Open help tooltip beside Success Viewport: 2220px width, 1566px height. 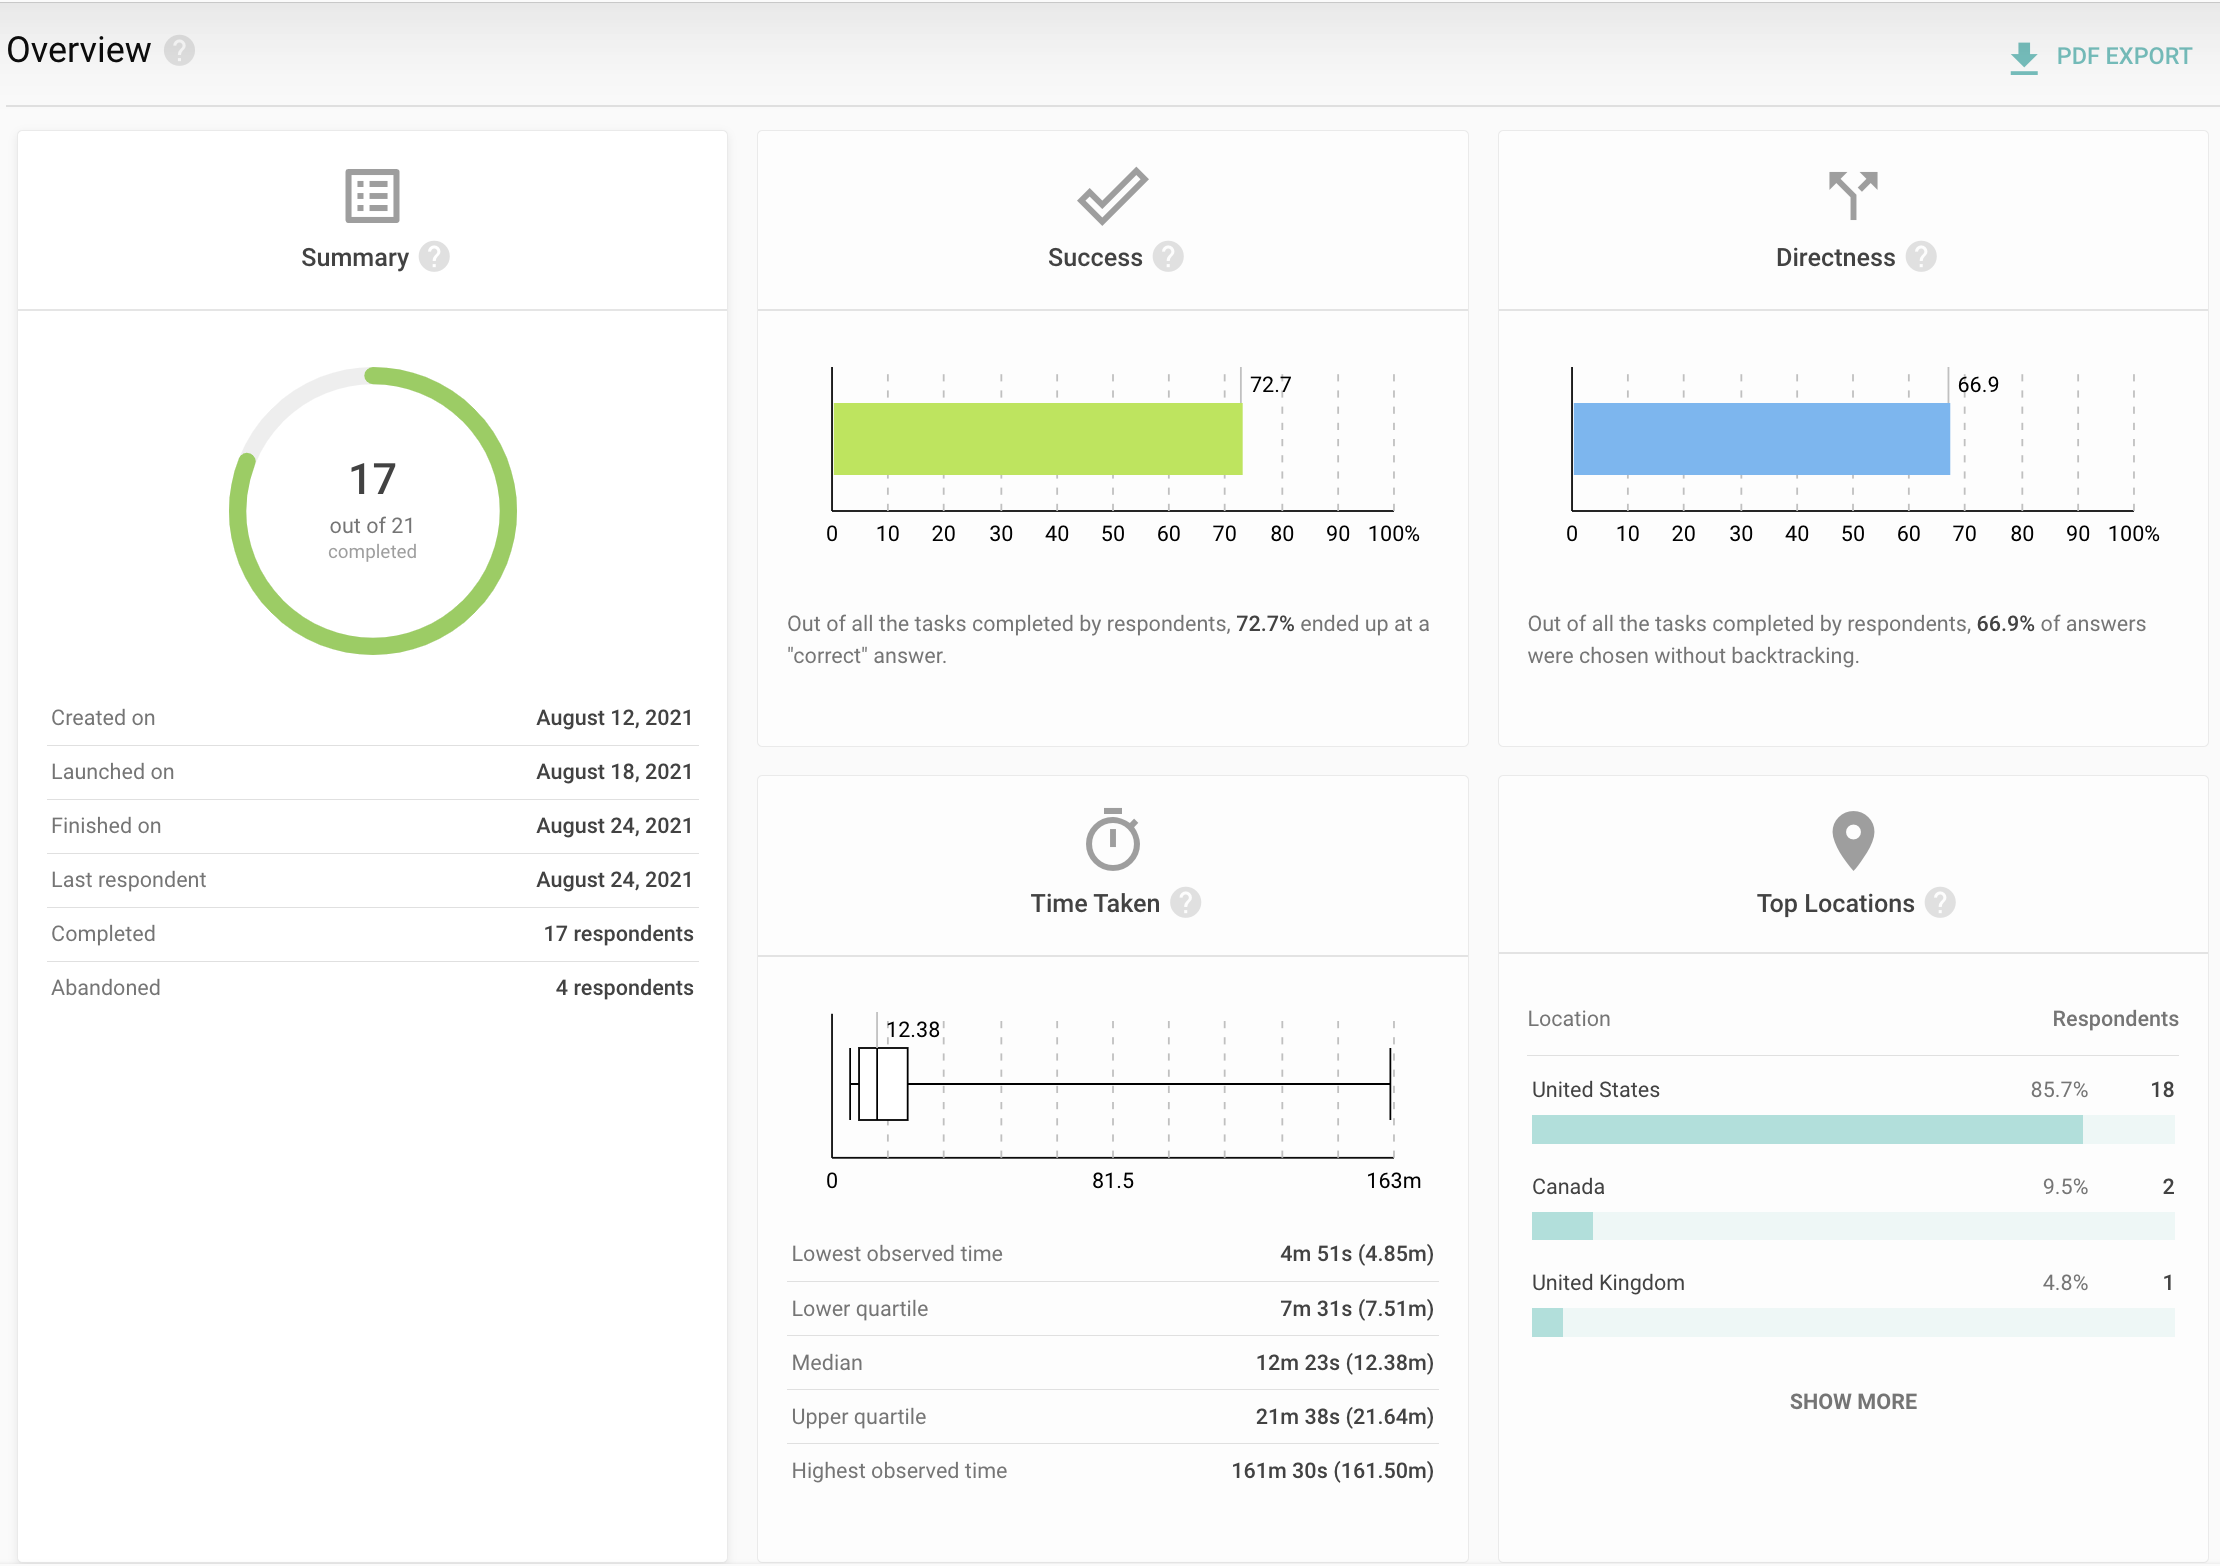coord(1168,257)
